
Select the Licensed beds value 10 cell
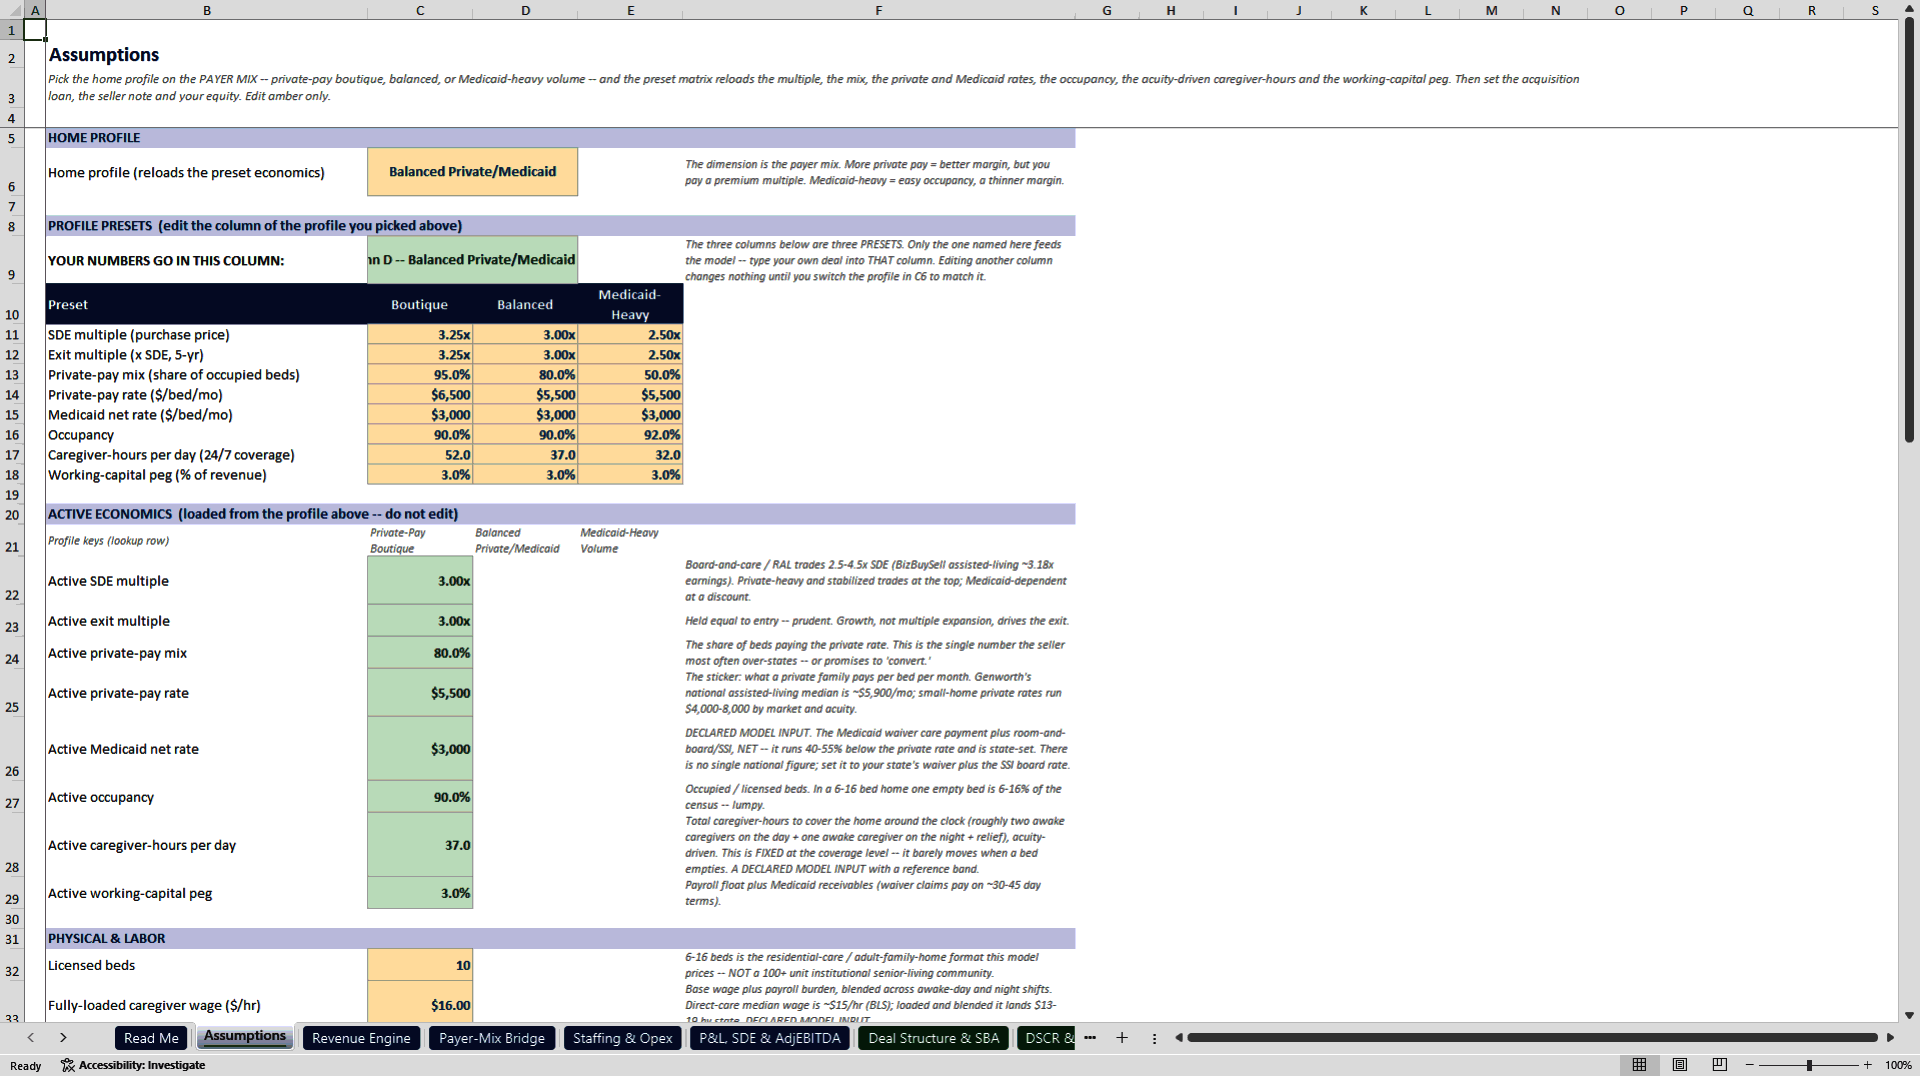(x=420, y=965)
